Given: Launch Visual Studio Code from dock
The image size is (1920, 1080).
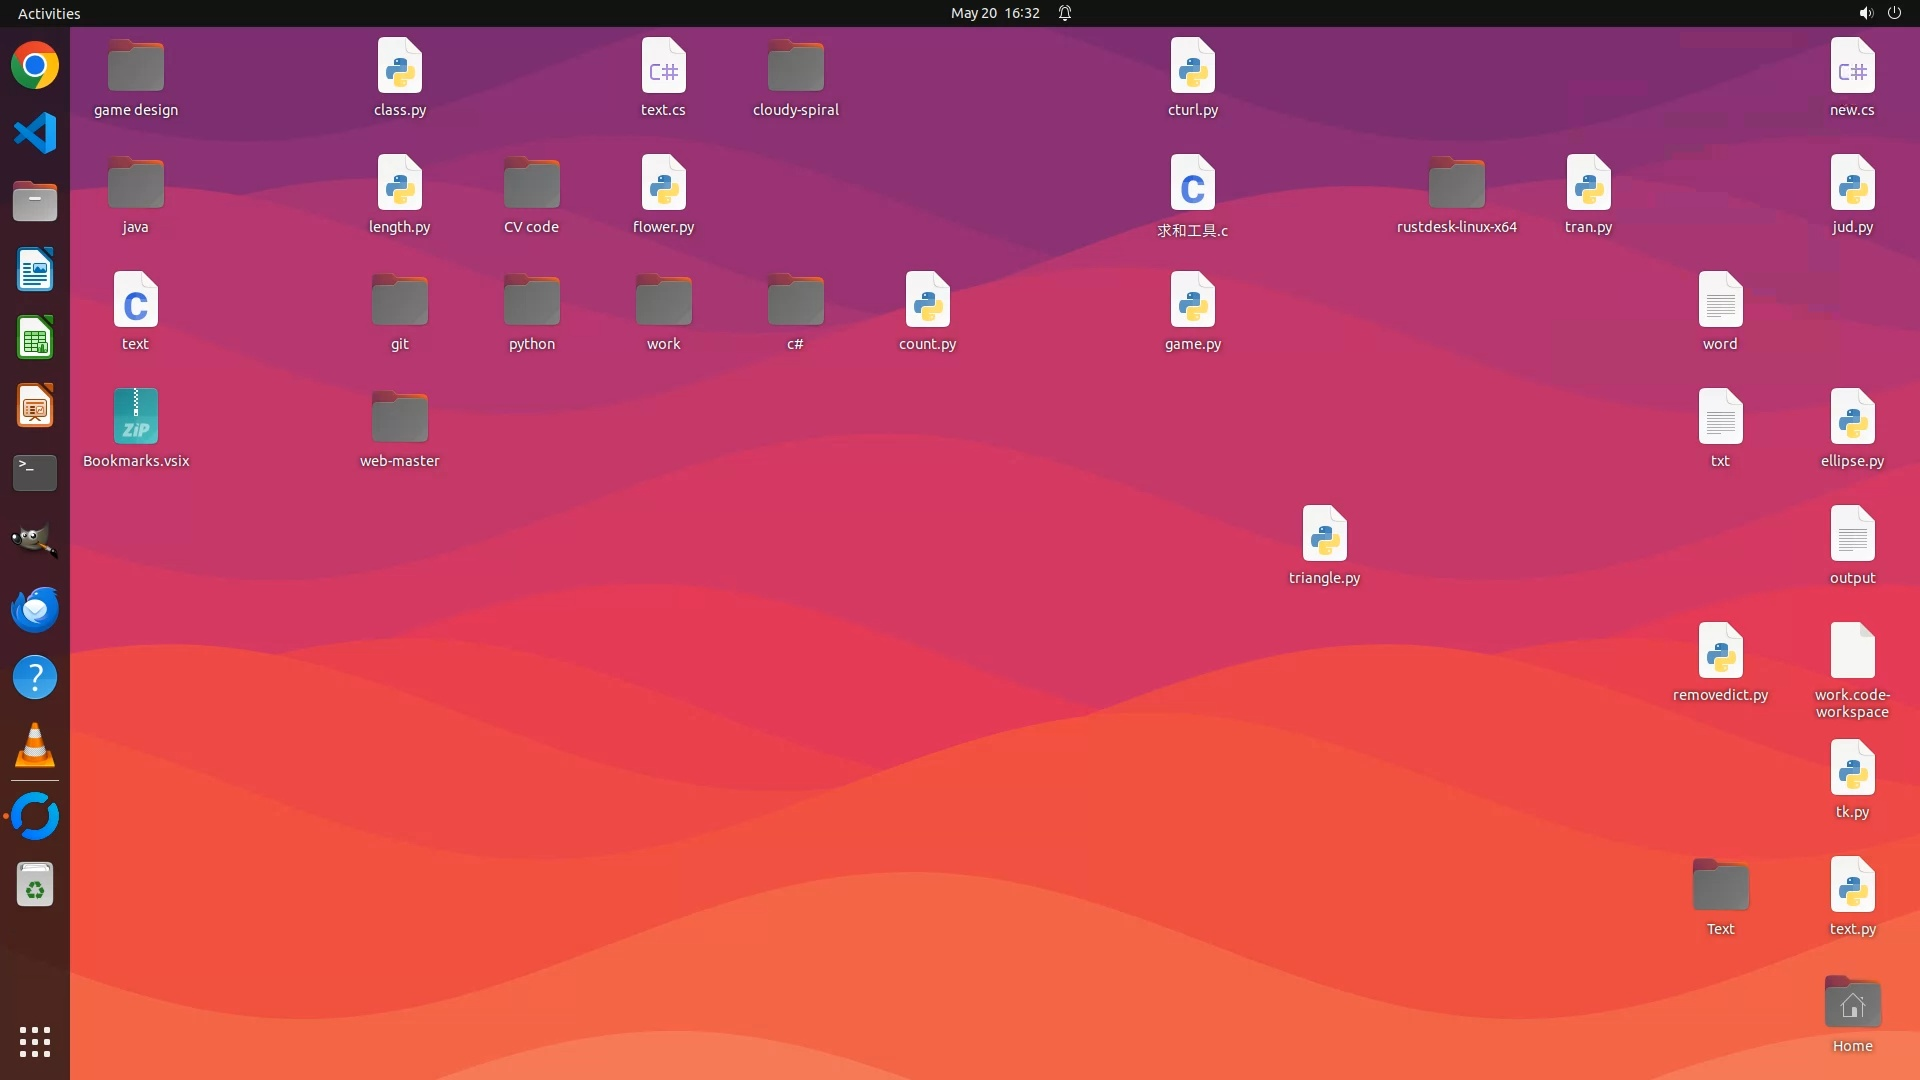Looking at the screenshot, I should click(35, 134).
